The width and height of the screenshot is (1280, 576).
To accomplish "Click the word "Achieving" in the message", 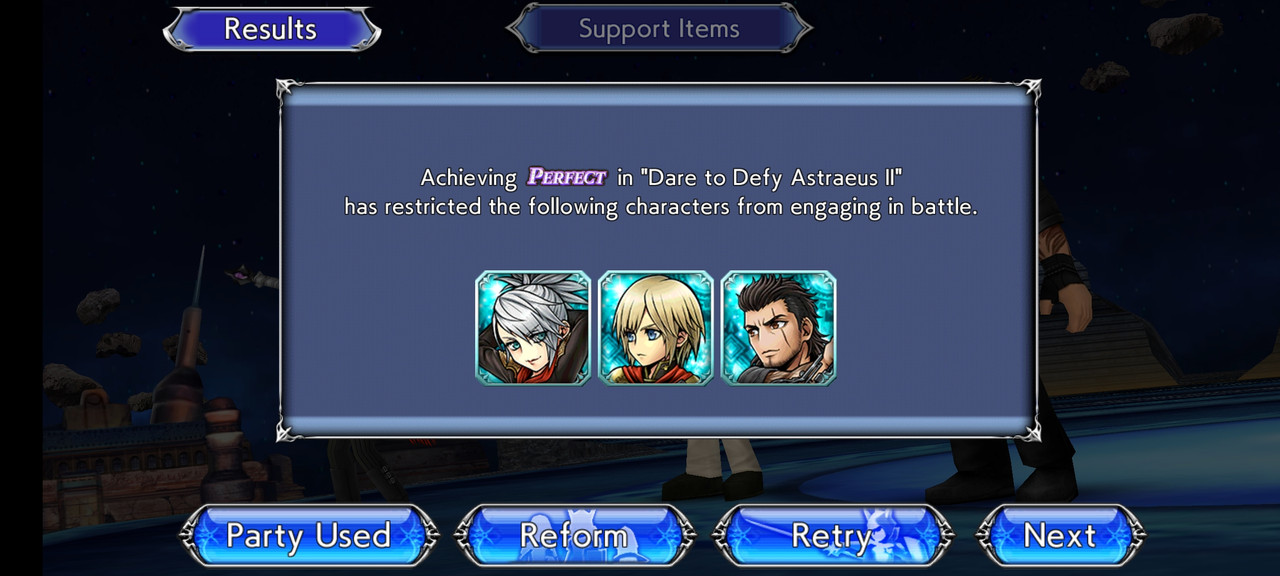I will (469, 178).
